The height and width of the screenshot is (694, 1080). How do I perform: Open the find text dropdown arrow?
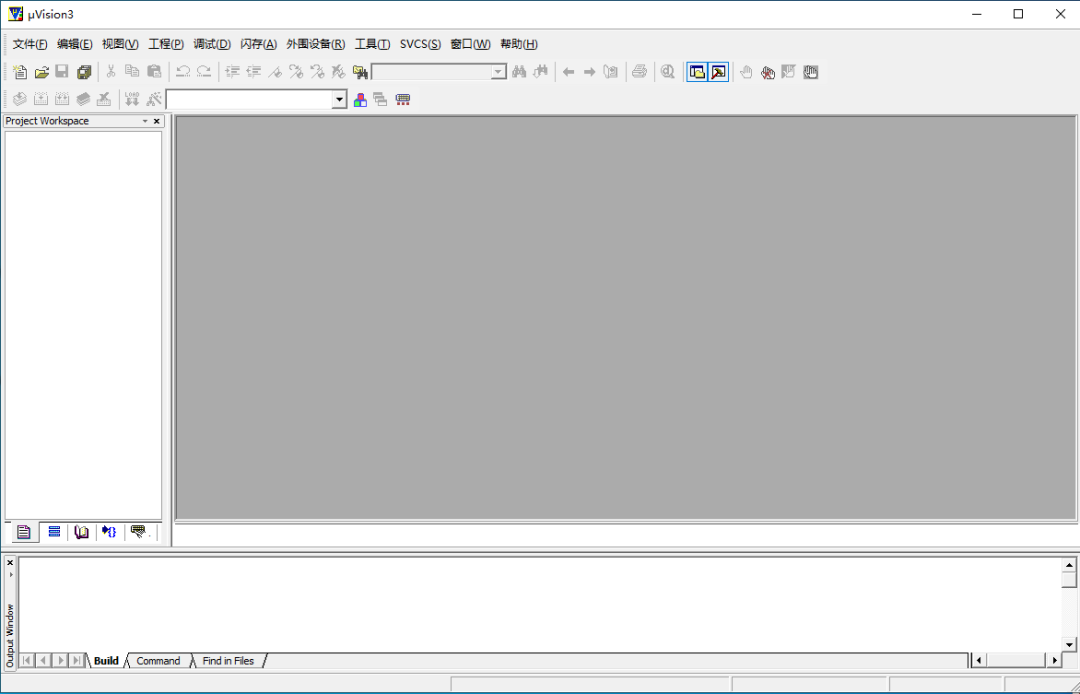(x=499, y=72)
